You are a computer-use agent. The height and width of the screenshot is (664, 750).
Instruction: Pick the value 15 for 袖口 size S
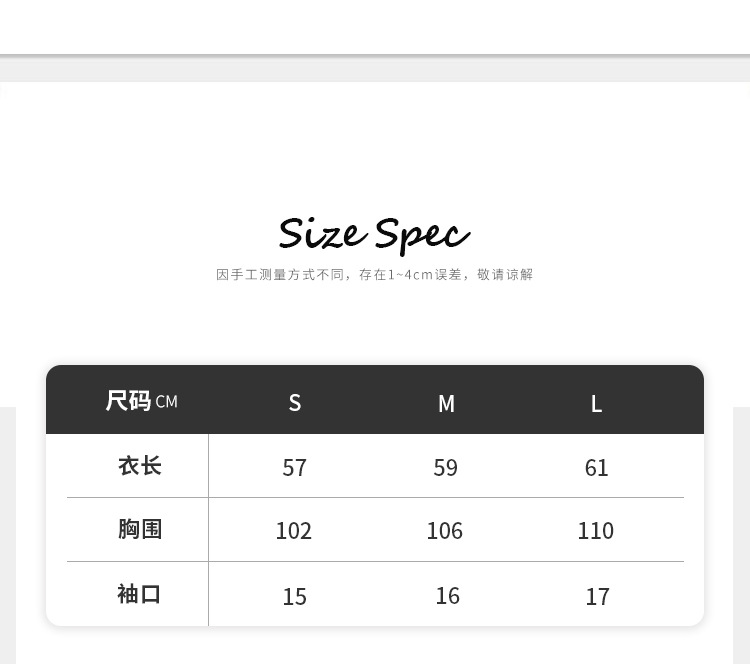tap(295, 597)
